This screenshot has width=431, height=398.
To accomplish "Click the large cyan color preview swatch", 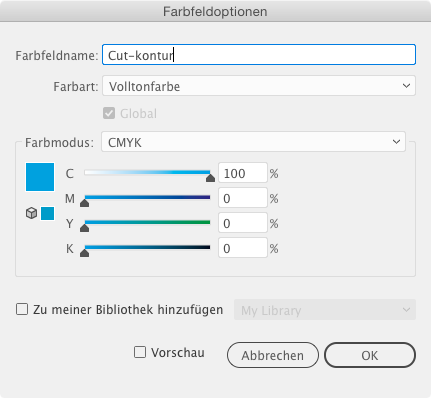I will 40,177.
